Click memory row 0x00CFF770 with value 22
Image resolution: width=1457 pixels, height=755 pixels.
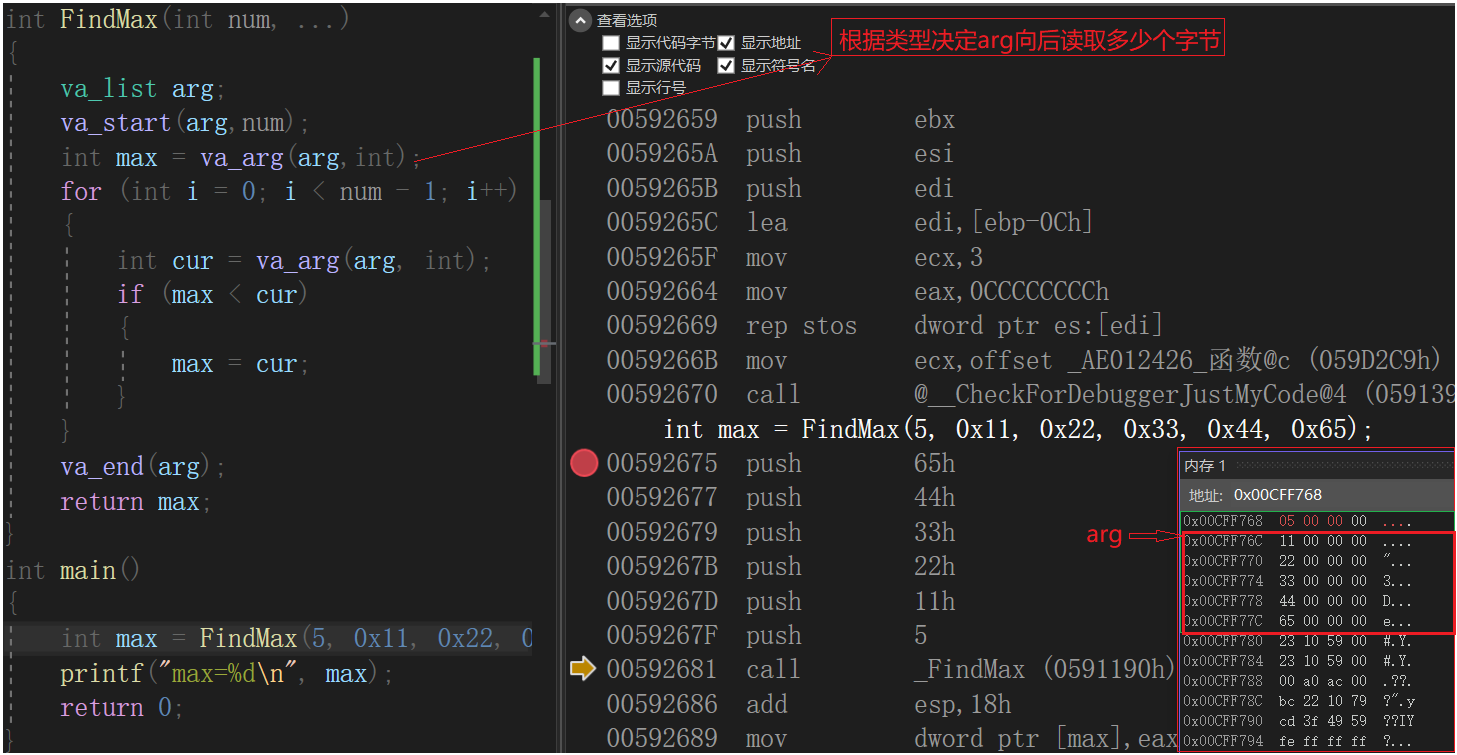[x=1297, y=561]
